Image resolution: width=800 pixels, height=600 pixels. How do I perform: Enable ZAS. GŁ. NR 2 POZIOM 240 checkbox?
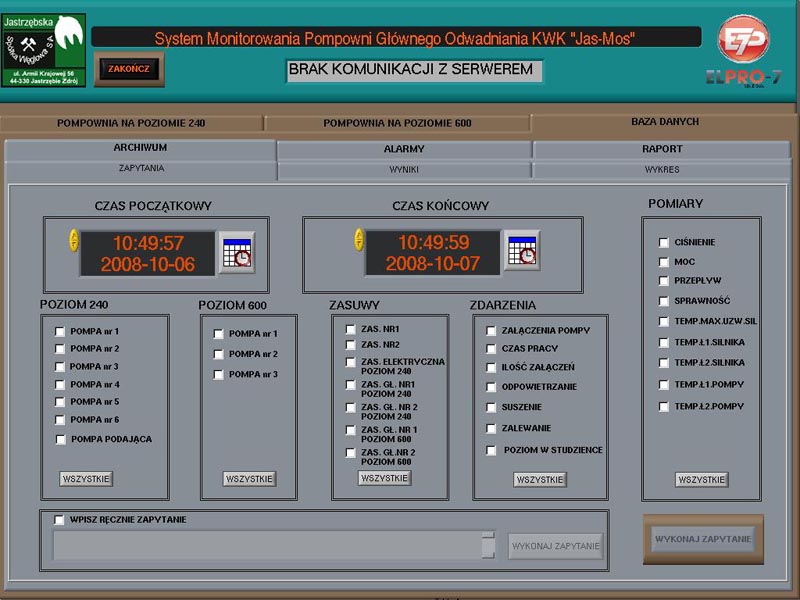351,408
